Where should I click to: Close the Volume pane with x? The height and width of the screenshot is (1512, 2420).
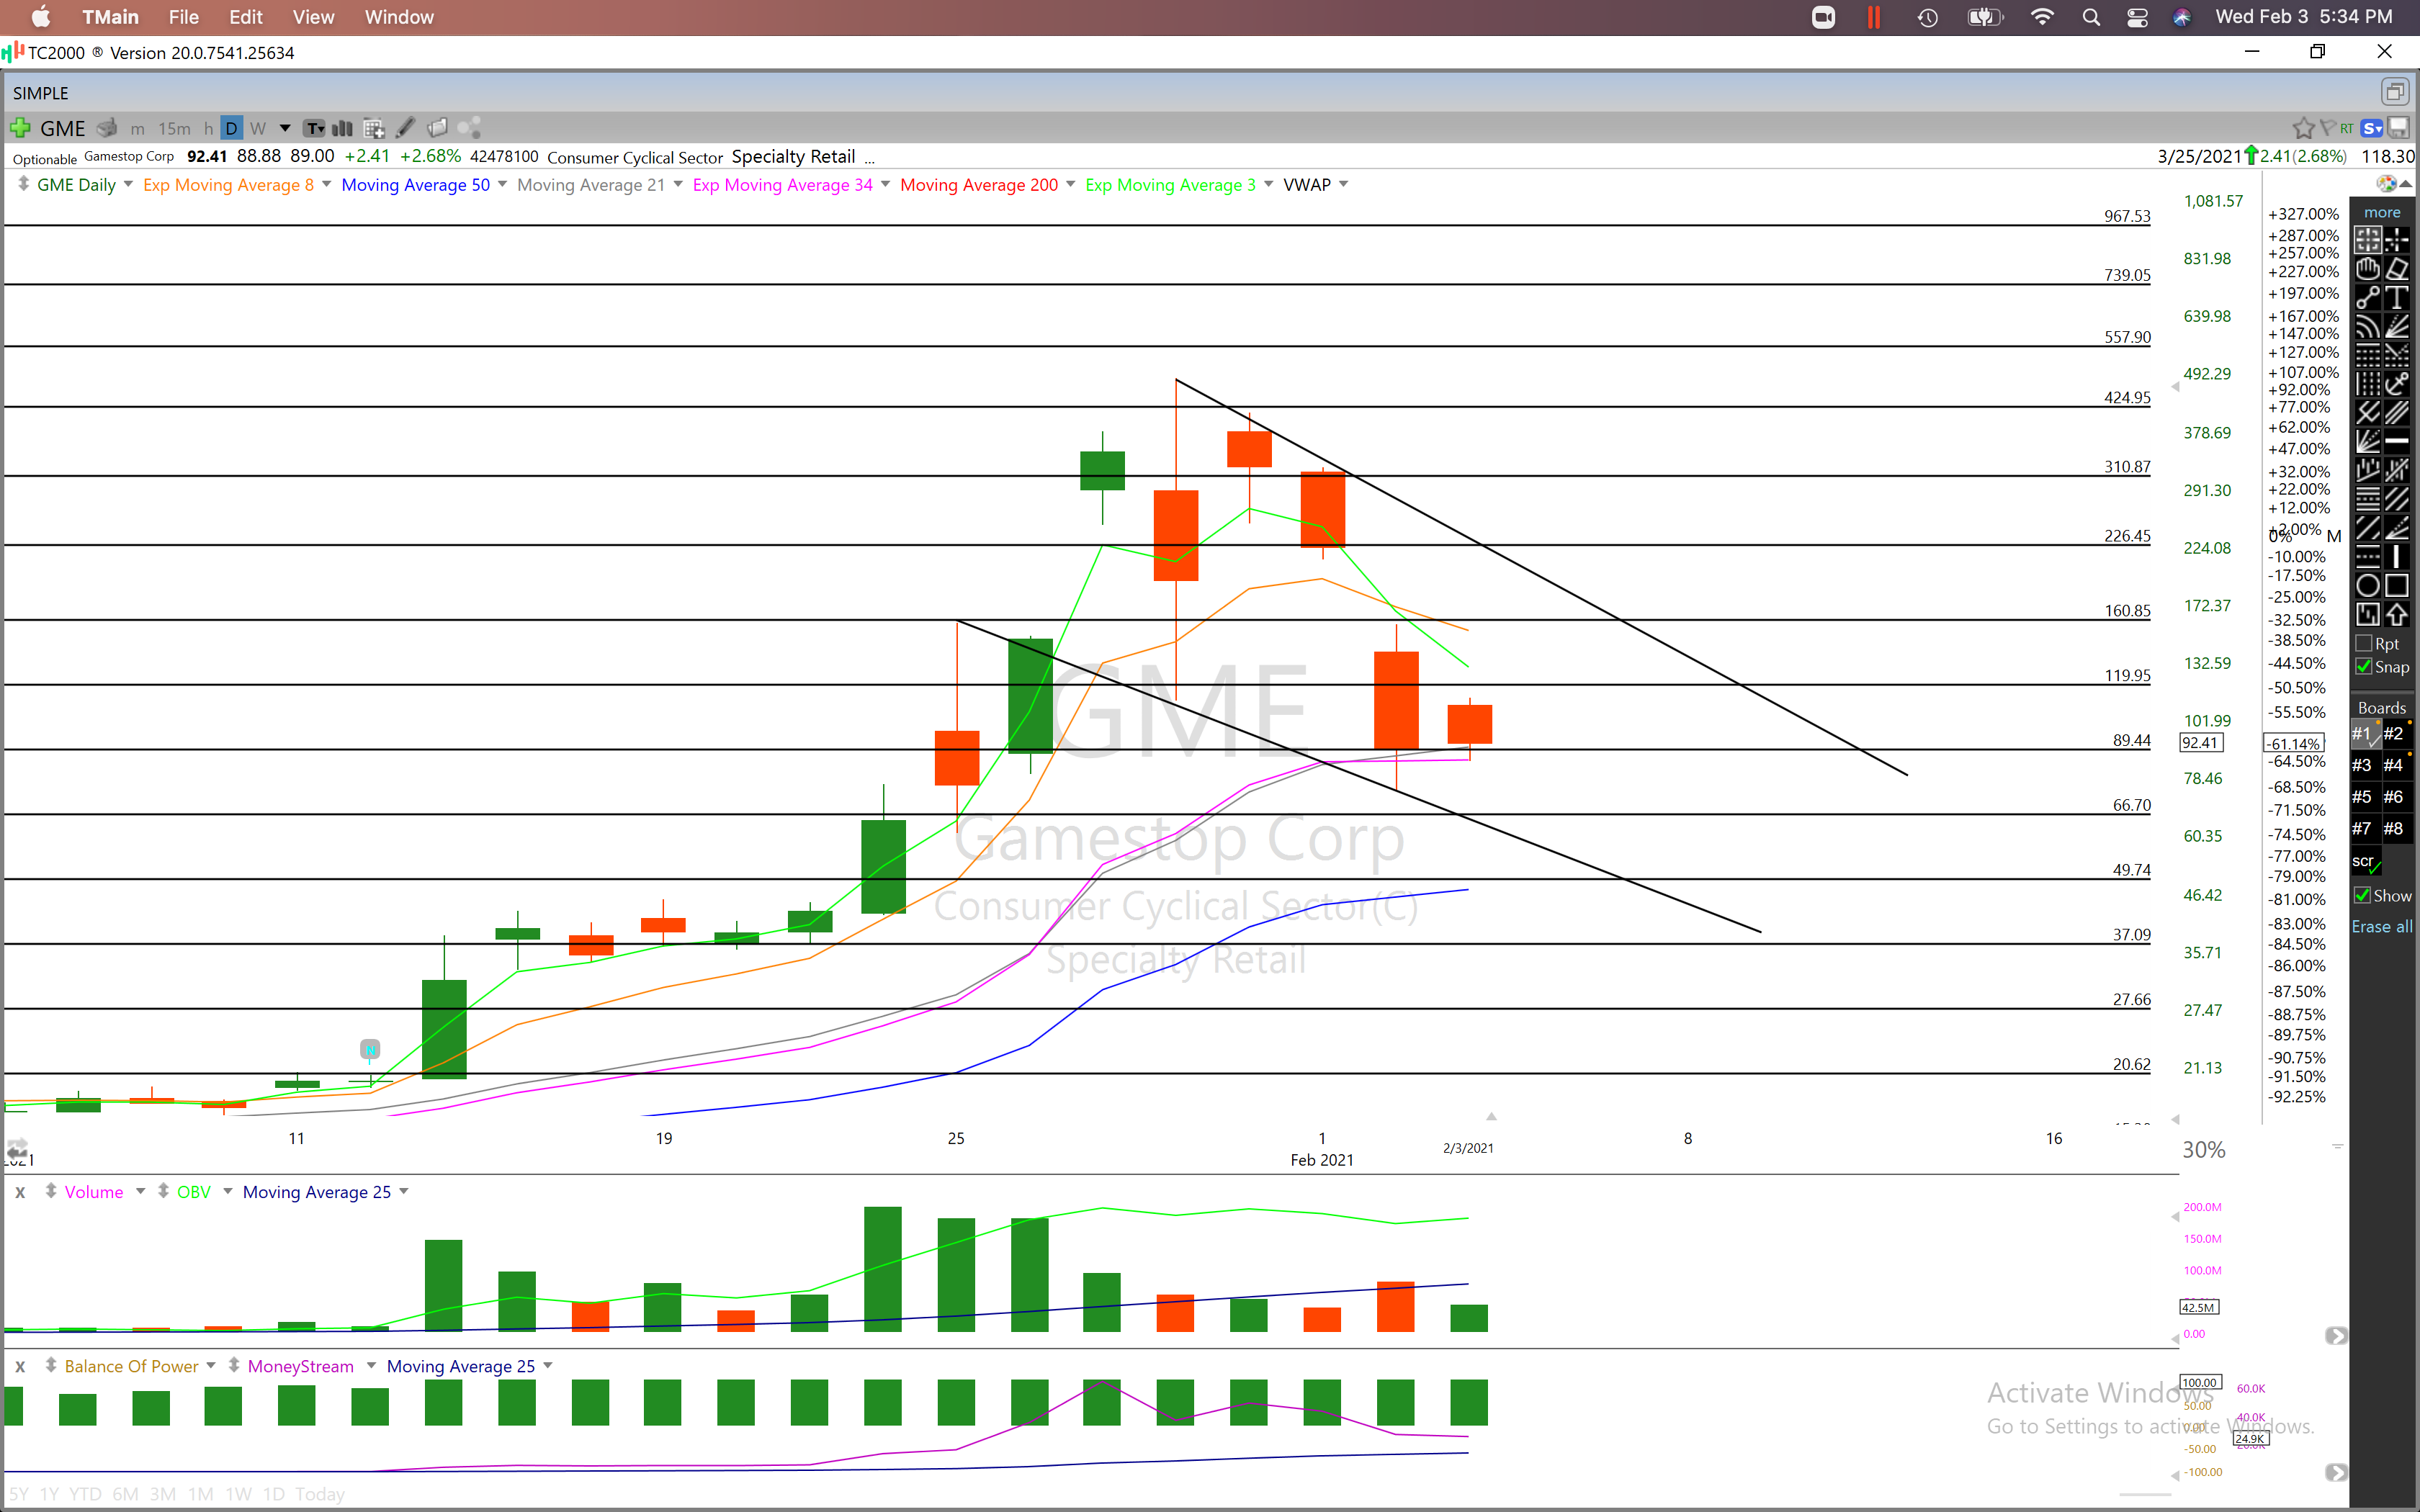20,1191
